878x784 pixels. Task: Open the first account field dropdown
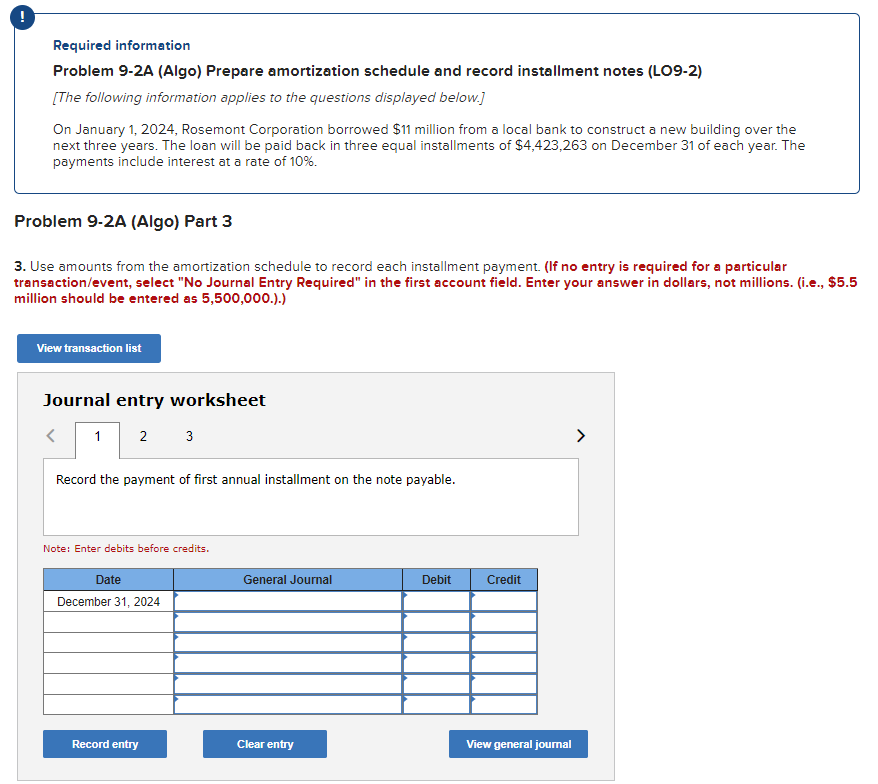pyautogui.click(x=287, y=601)
